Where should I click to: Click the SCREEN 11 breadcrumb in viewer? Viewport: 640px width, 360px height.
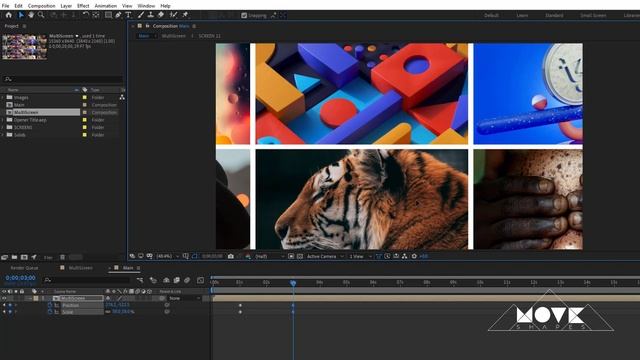(x=209, y=36)
